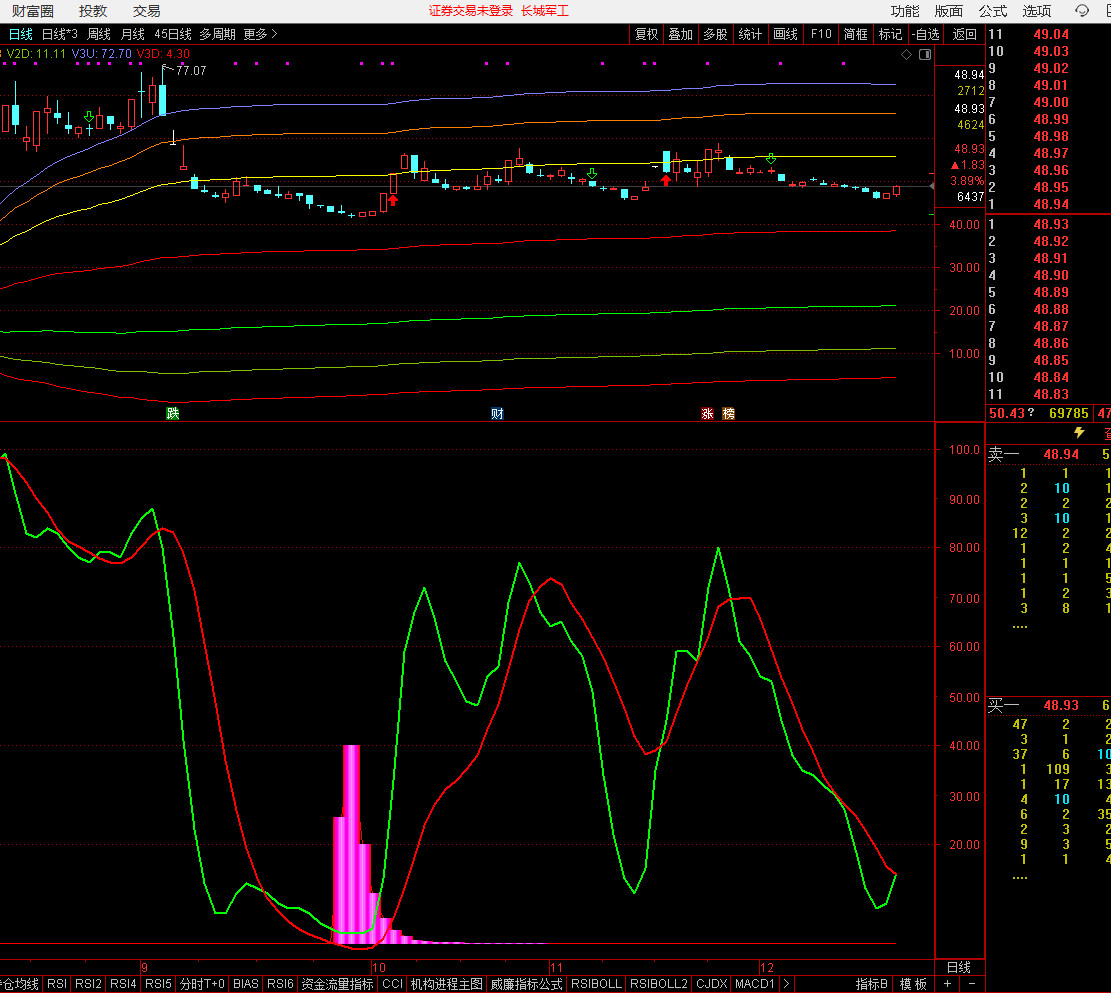
Task: Select the RSI4 indicator tab
Action: pos(123,984)
